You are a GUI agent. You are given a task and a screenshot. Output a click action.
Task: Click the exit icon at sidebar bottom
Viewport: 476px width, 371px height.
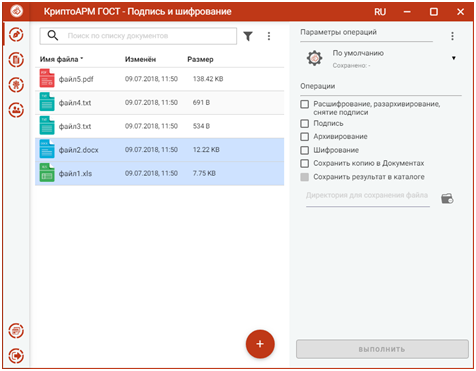16,356
